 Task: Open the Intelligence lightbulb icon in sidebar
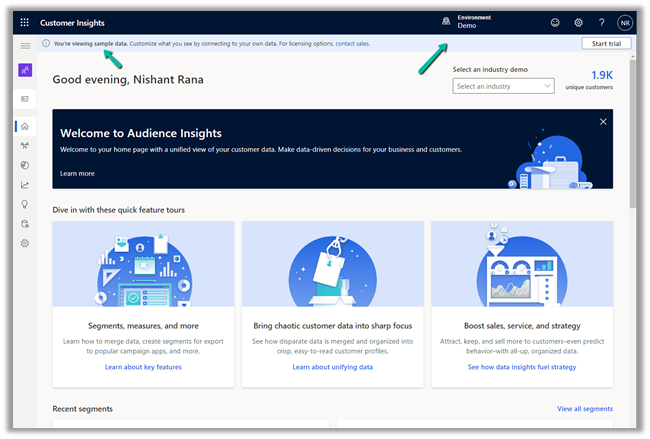pos(25,204)
